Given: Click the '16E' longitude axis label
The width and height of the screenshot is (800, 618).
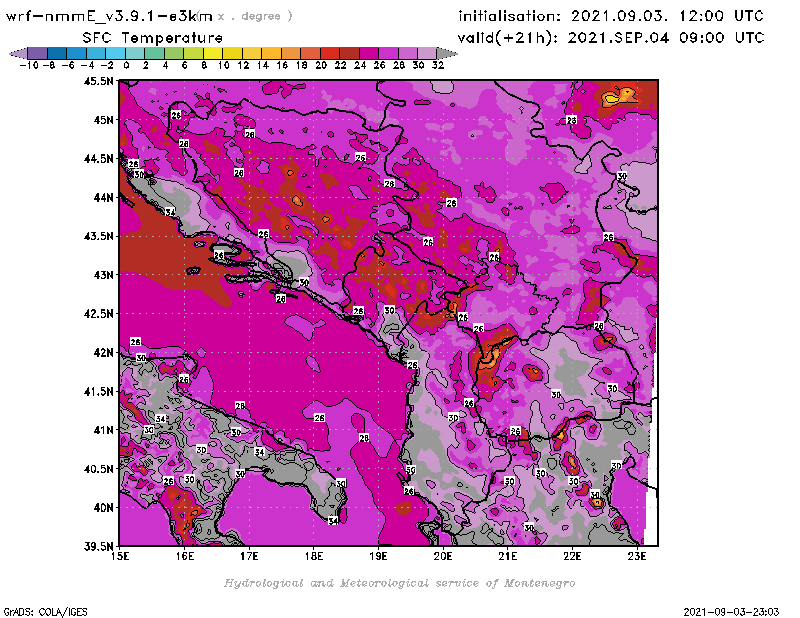Looking at the screenshot, I should 185,556.
